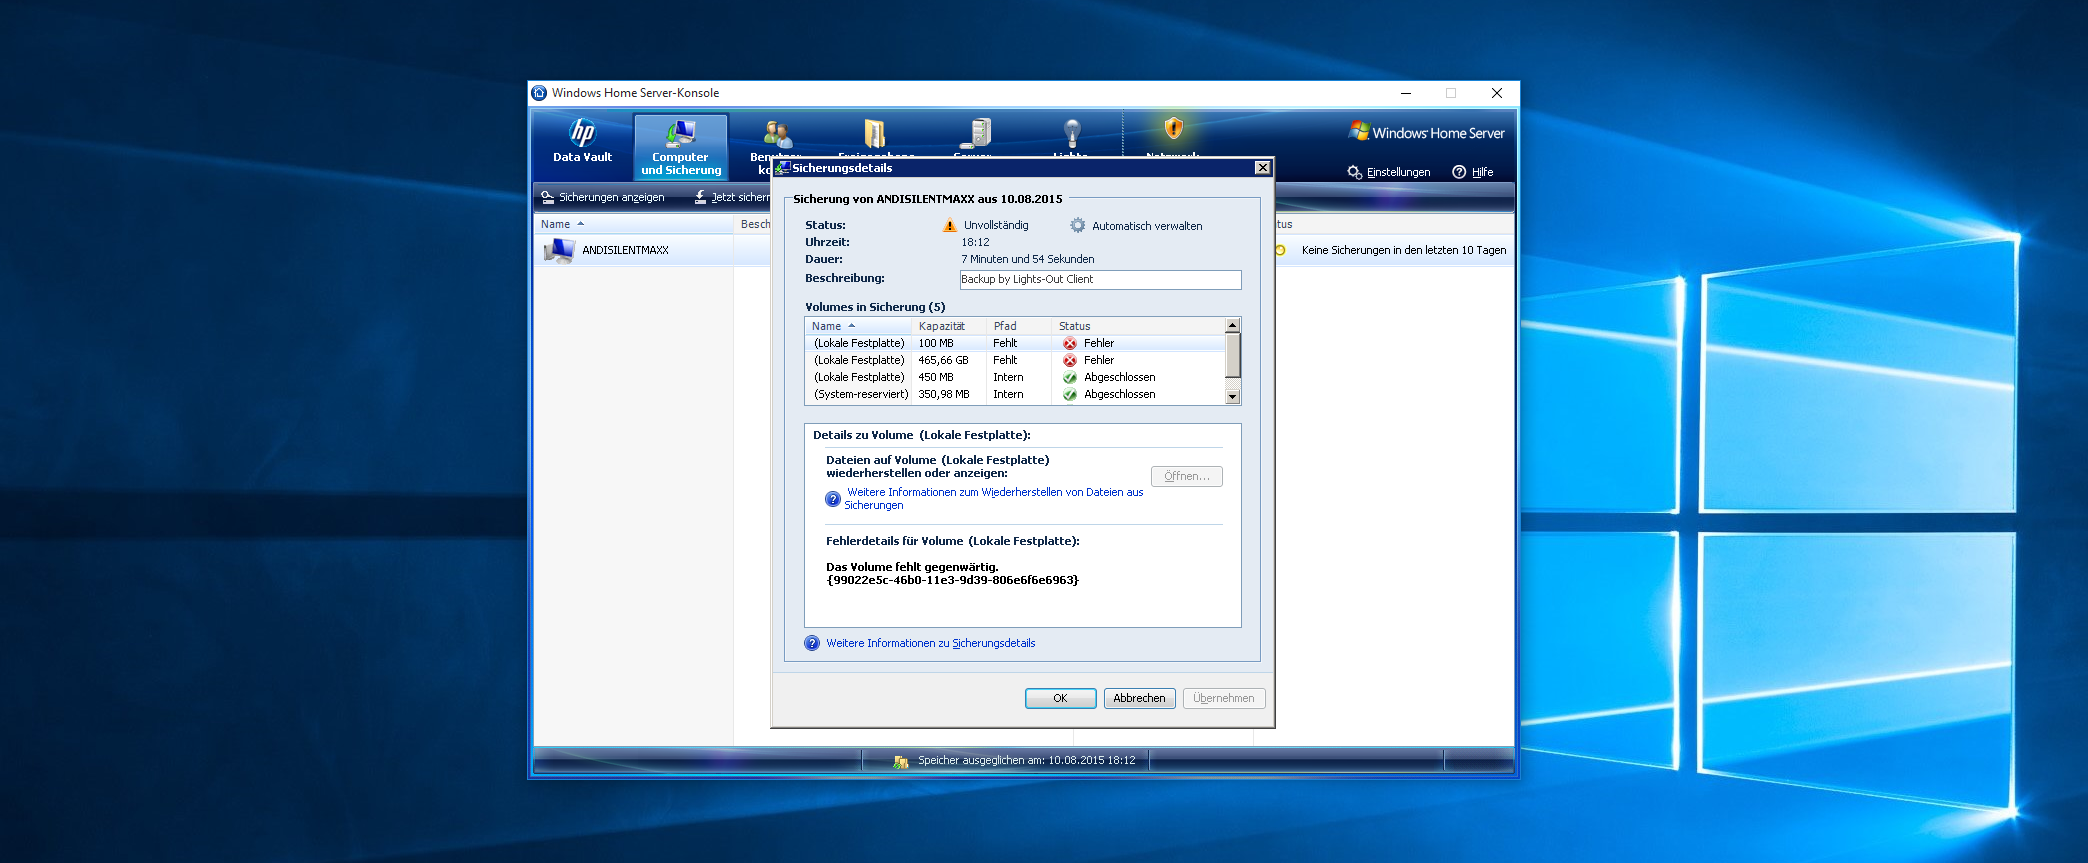Click the Sicherungsdetails dialog title icon
The image size is (2088, 863).
pos(782,168)
